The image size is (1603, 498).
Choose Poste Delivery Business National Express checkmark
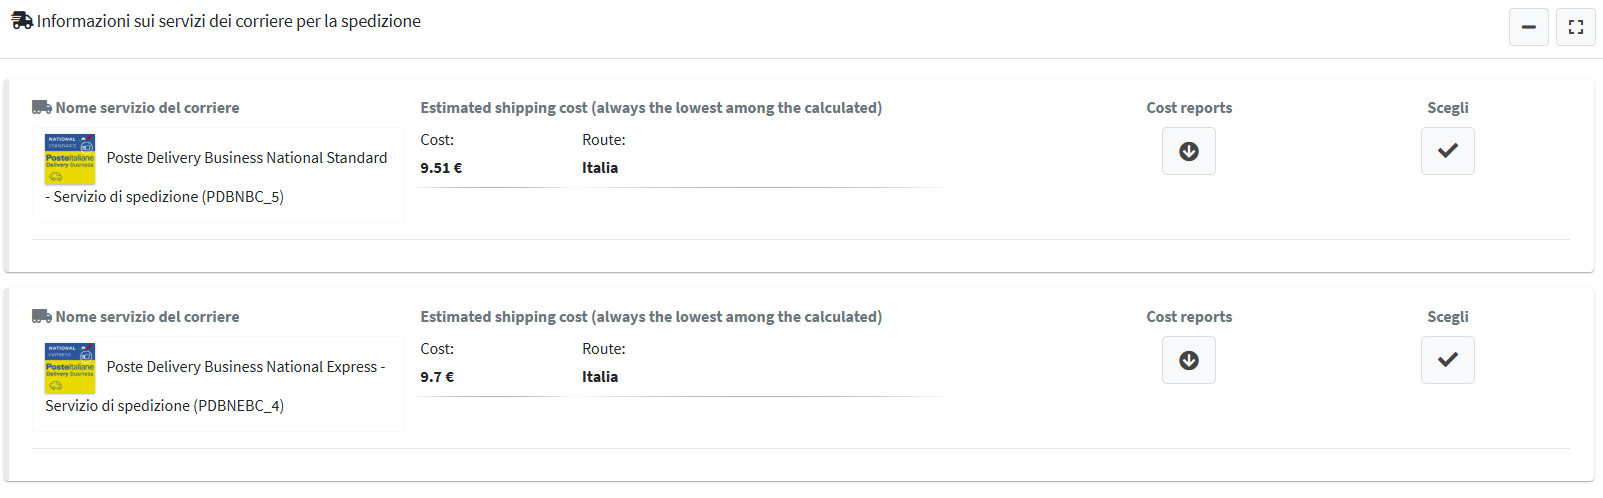[1448, 360]
